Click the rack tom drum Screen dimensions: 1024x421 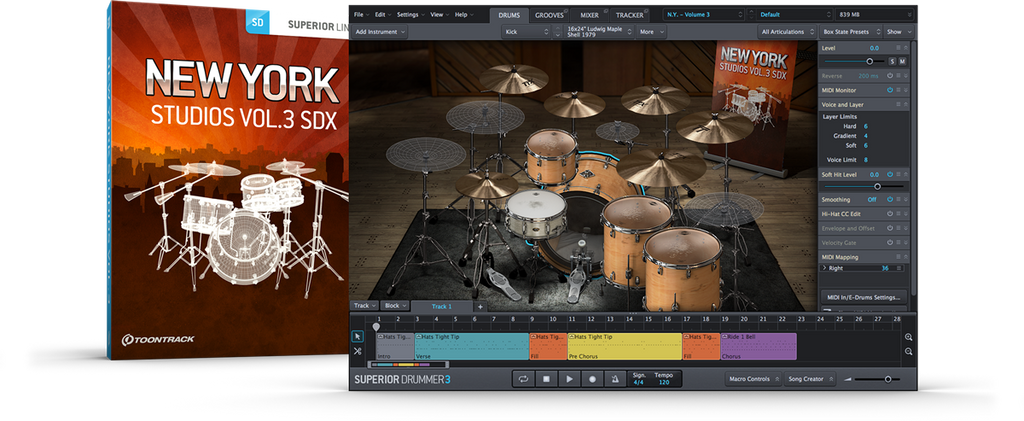[551, 156]
